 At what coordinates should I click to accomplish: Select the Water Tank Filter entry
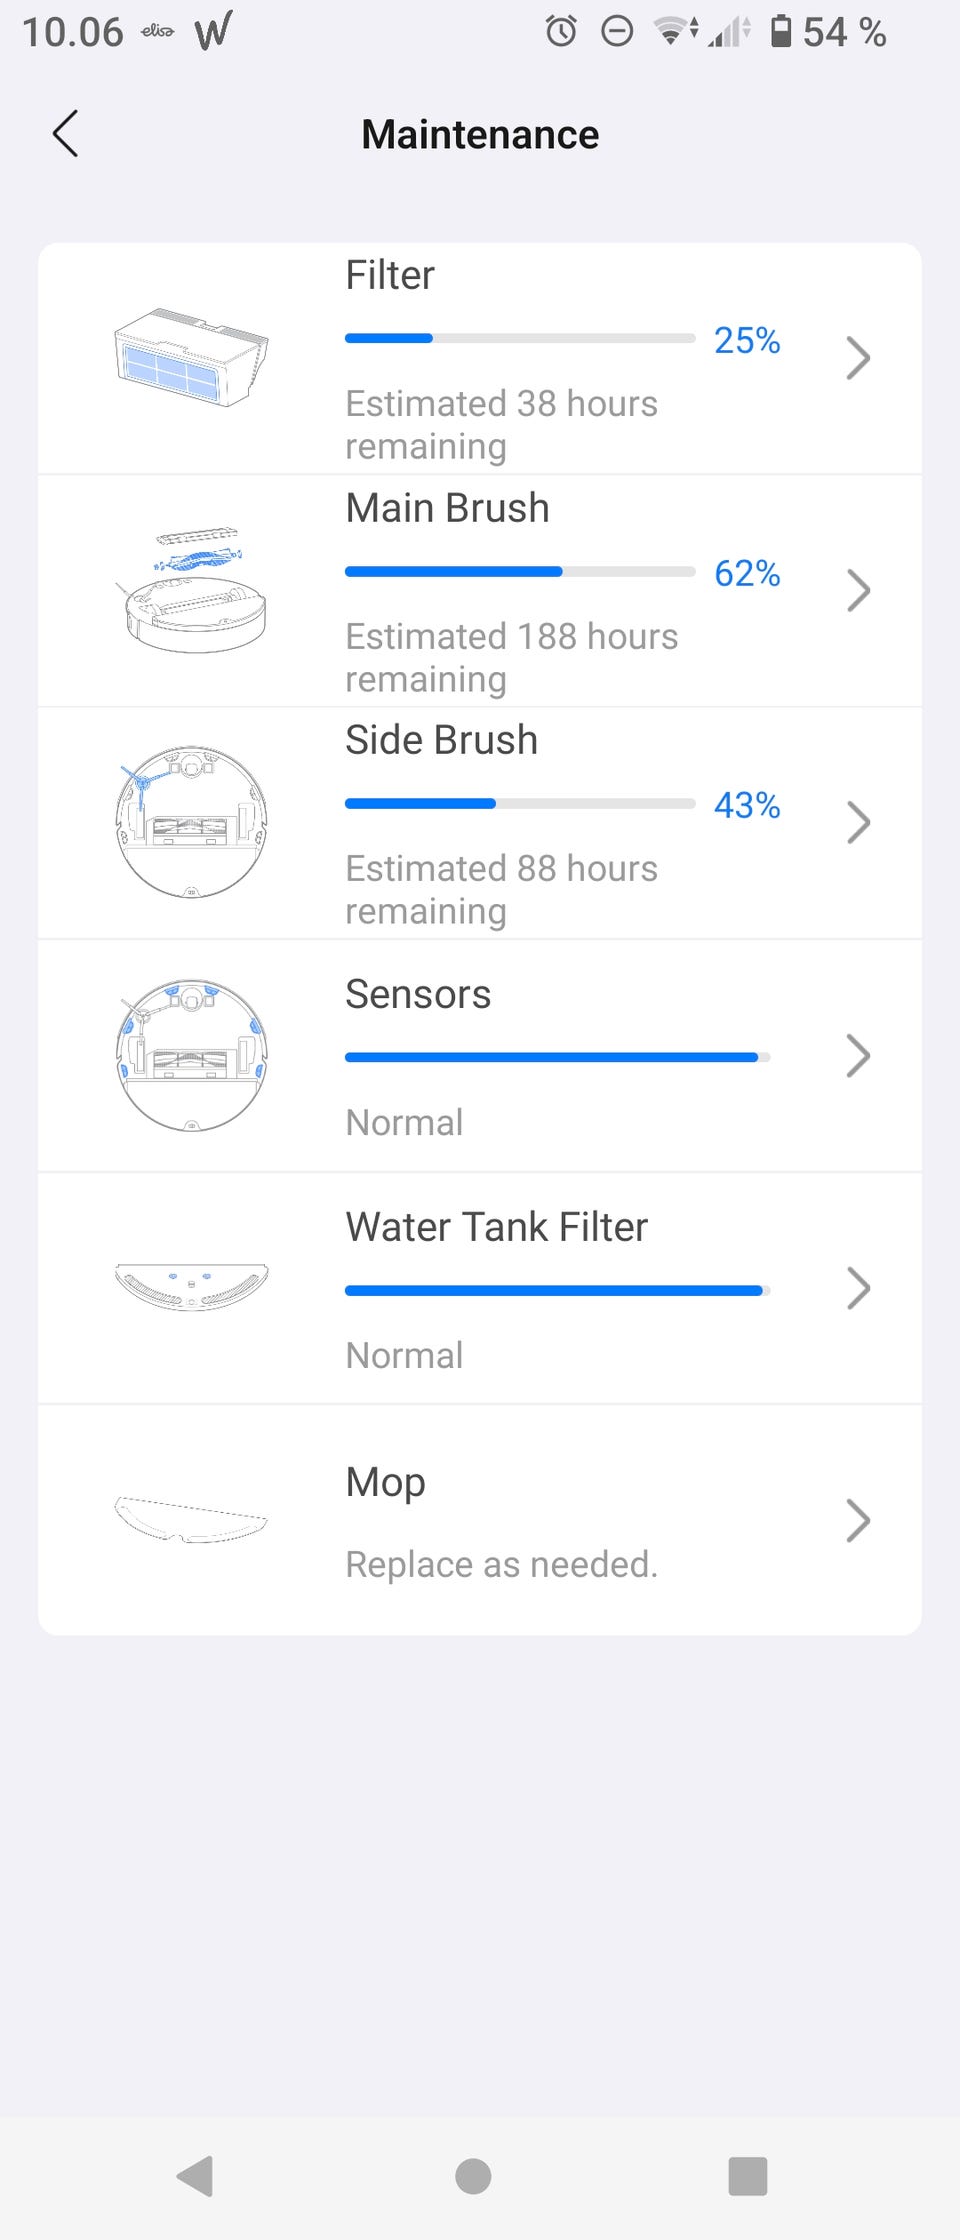point(496,1228)
